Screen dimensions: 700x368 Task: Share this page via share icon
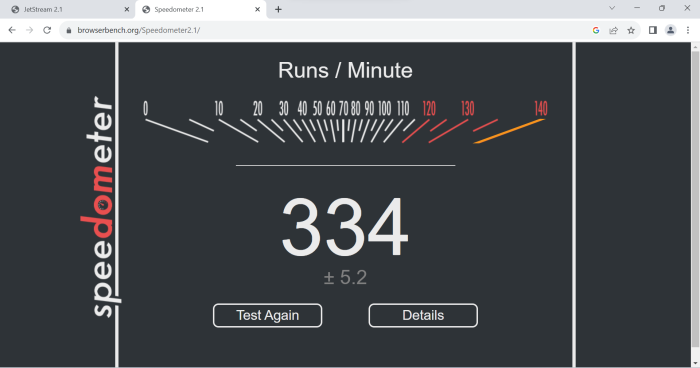(x=613, y=30)
